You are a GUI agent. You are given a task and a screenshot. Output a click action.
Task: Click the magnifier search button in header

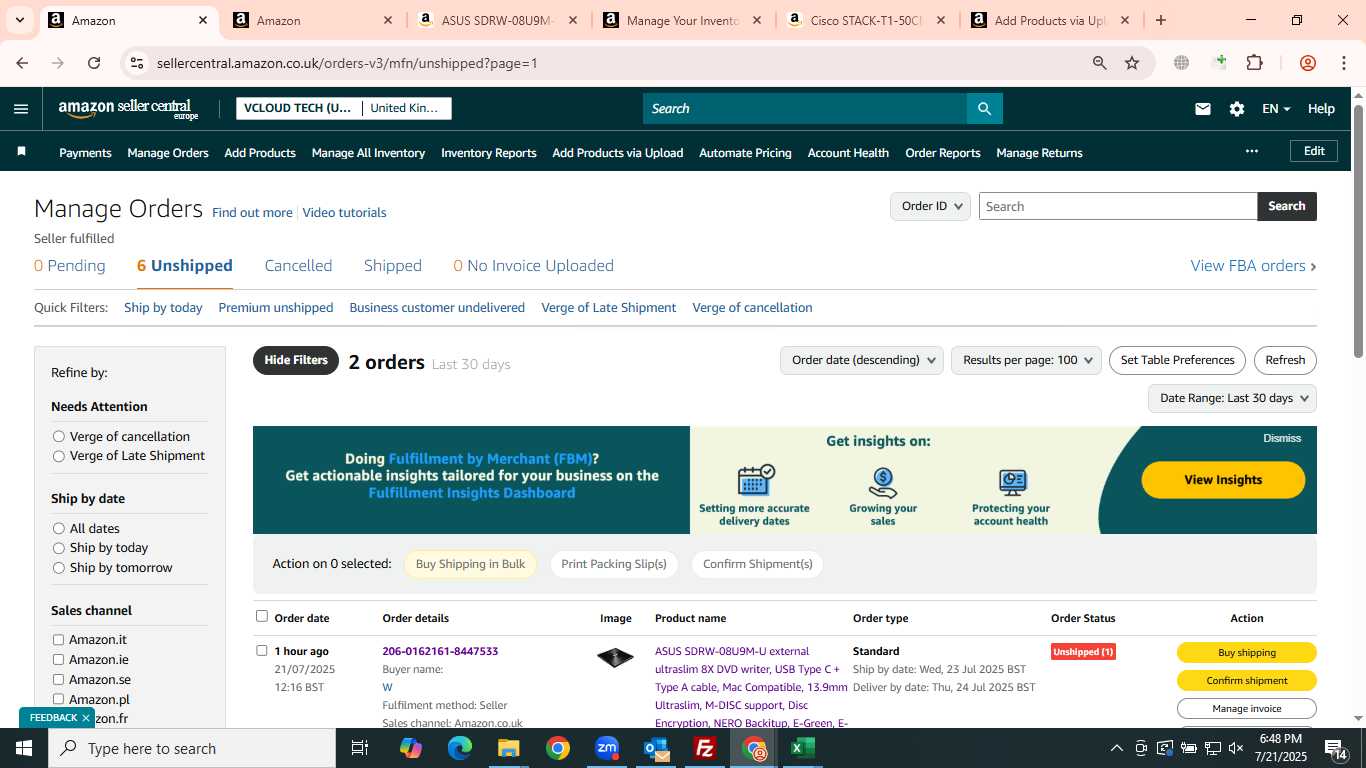point(984,109)
